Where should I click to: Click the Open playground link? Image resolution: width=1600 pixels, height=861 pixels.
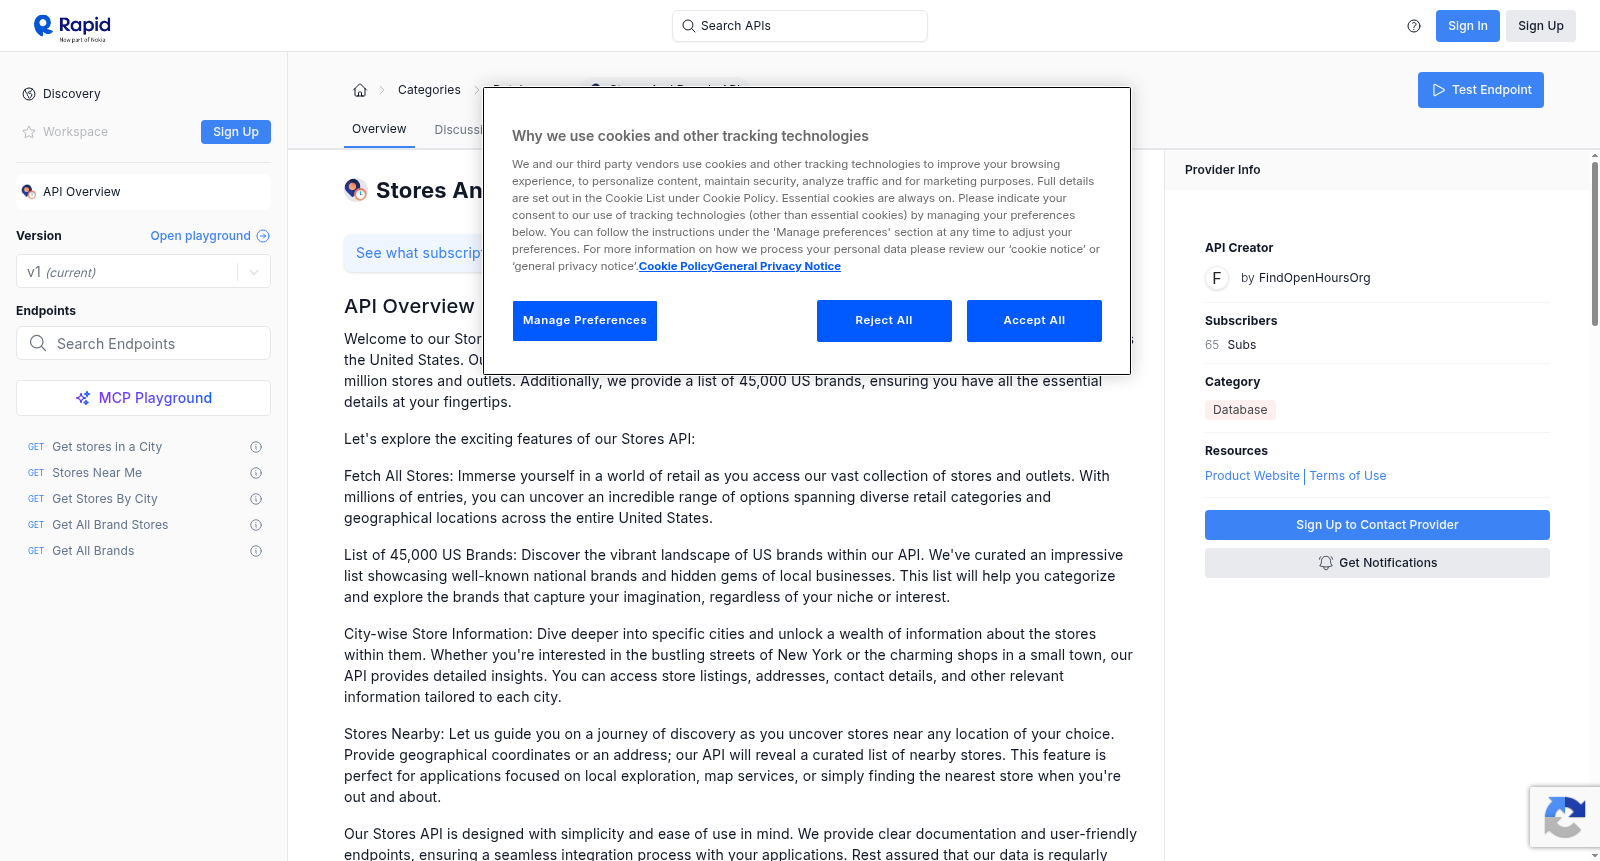(200, 236)
